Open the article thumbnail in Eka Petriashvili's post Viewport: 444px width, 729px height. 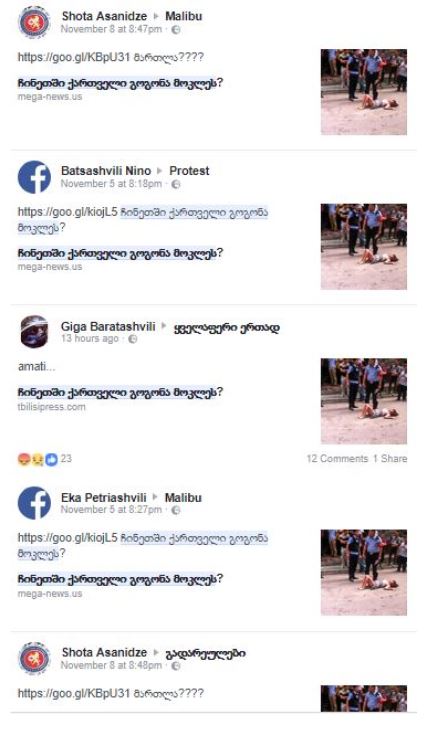pyautogui.click(x=364, y=573)
